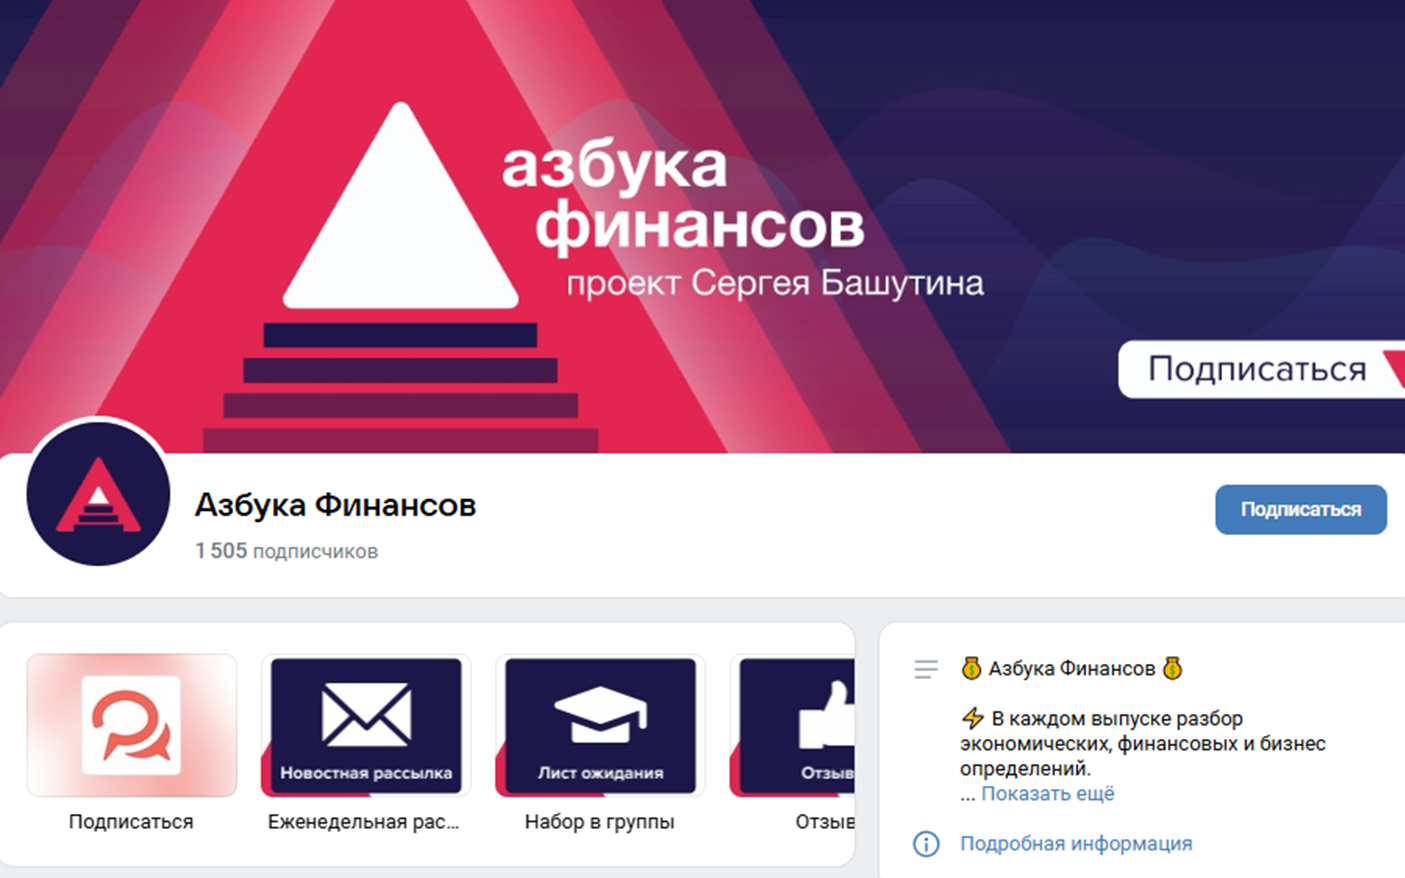Click the white triangle logo on the cover
The width and height of the screenshot is (1405, 878).
point(401,205)
